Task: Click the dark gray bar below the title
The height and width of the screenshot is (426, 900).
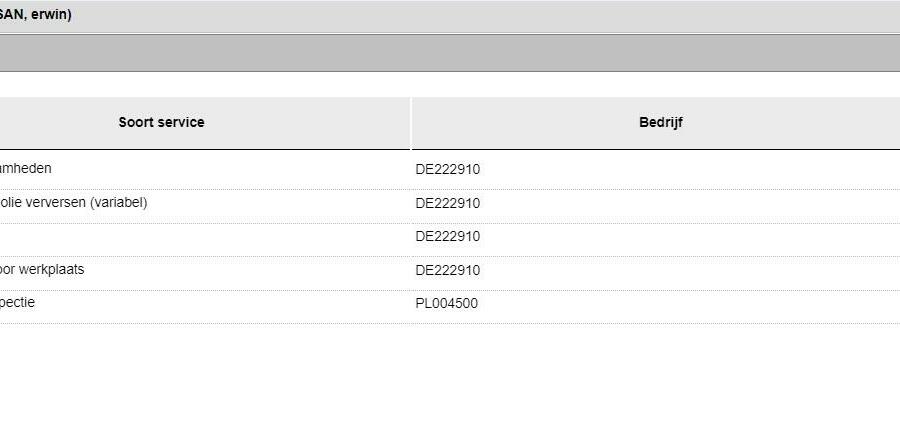Action: pyautogui.click(x=450, y=53)
